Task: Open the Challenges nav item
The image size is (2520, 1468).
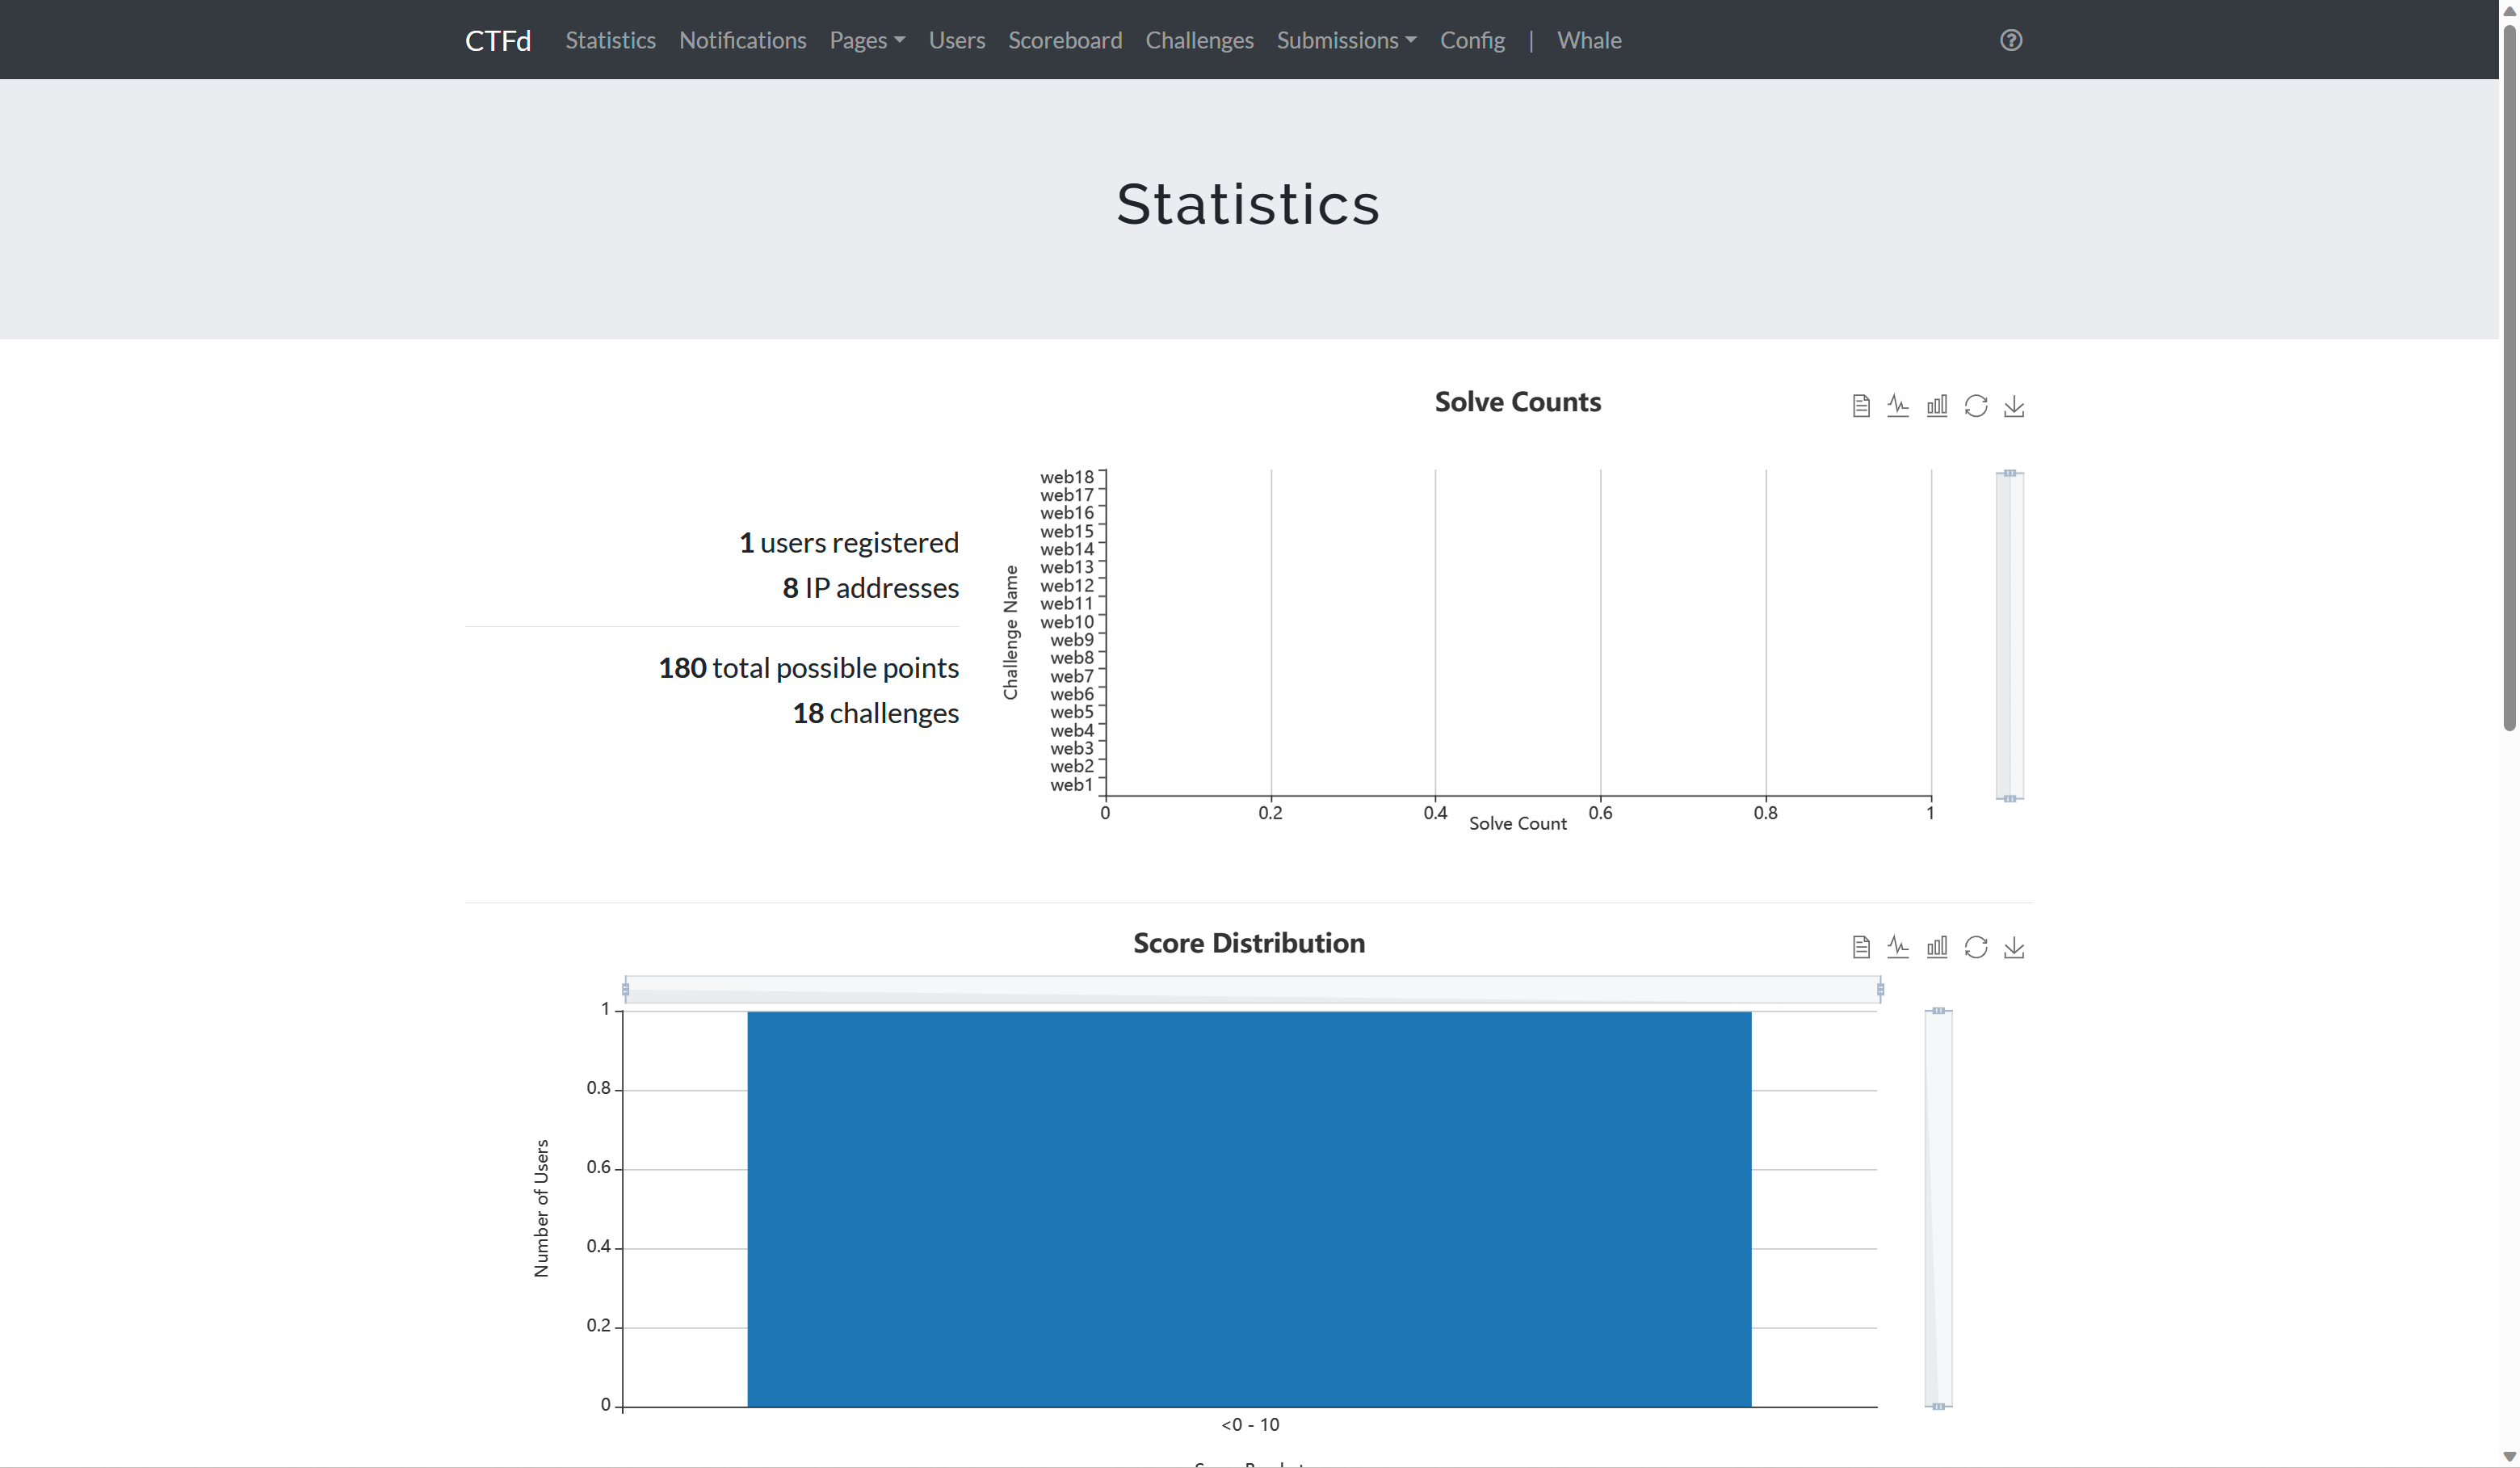Action: [1199, 40]
